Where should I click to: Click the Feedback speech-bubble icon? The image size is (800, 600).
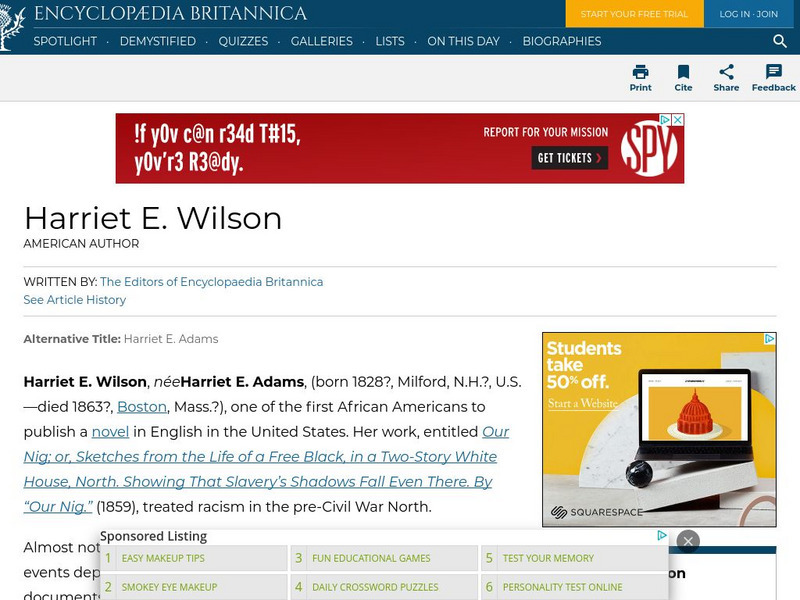[x=772, y=71]
